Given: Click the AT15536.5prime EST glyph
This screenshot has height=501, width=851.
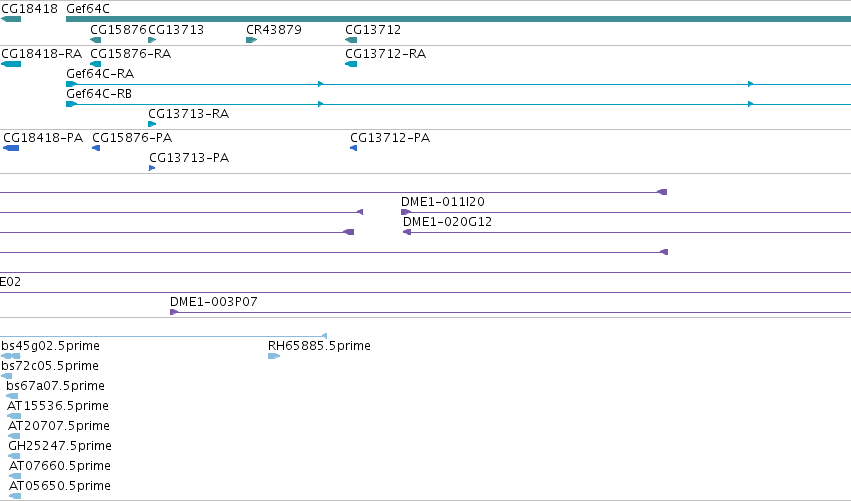Looking at the screenshot, I should click(x=14, y=416).
